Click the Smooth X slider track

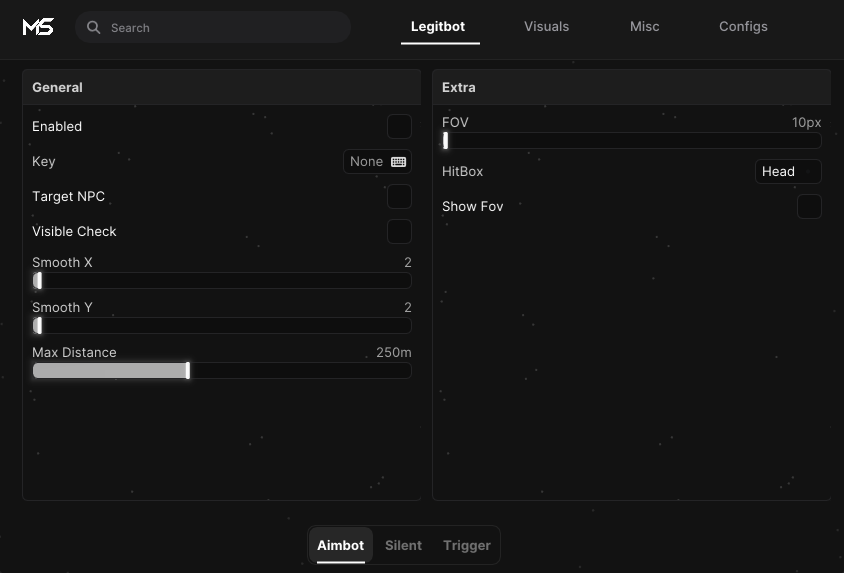pos(222,280)
